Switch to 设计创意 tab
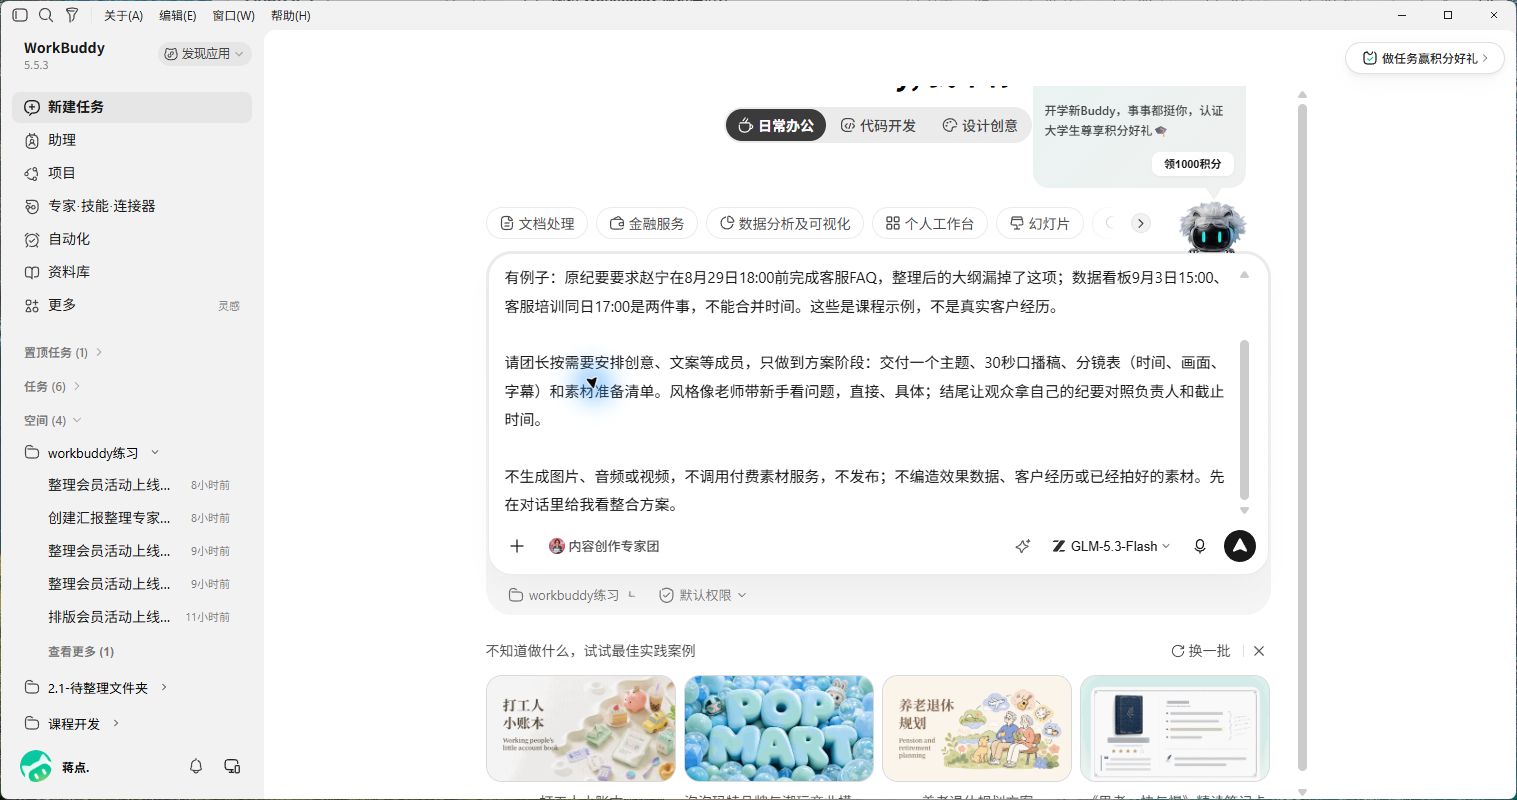The image size is (1517, 800). point(980,126)
